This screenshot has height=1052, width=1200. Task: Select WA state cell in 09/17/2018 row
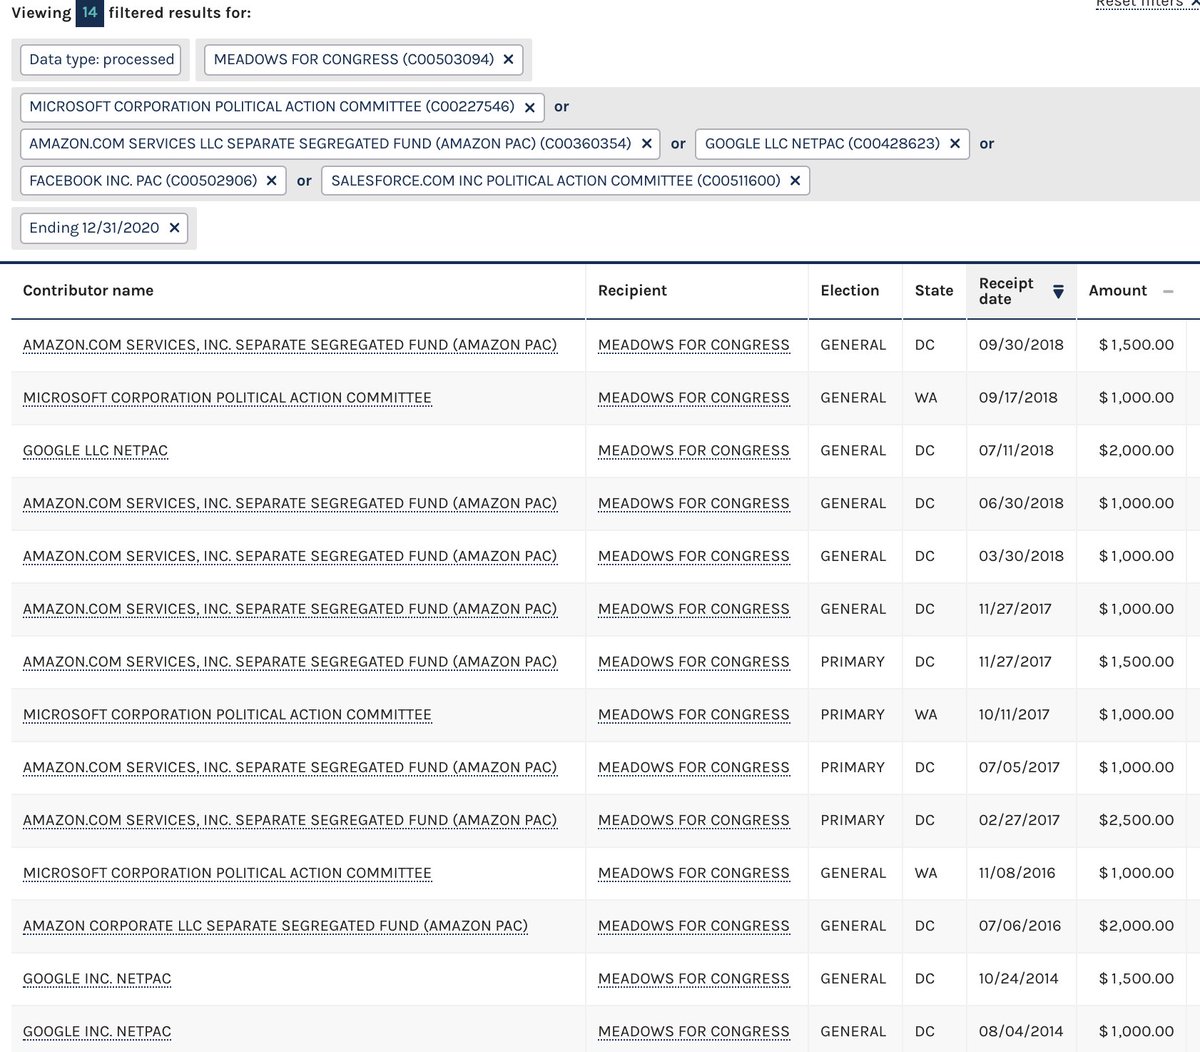[926, 398]
